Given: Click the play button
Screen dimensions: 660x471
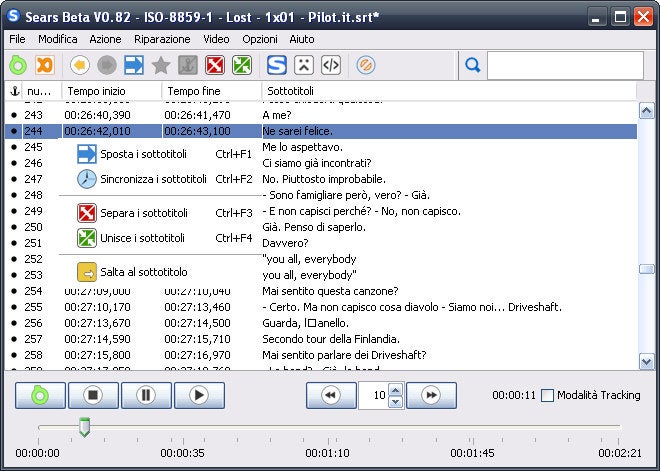Looking at the screenshot, I should [x=199, y=395].
